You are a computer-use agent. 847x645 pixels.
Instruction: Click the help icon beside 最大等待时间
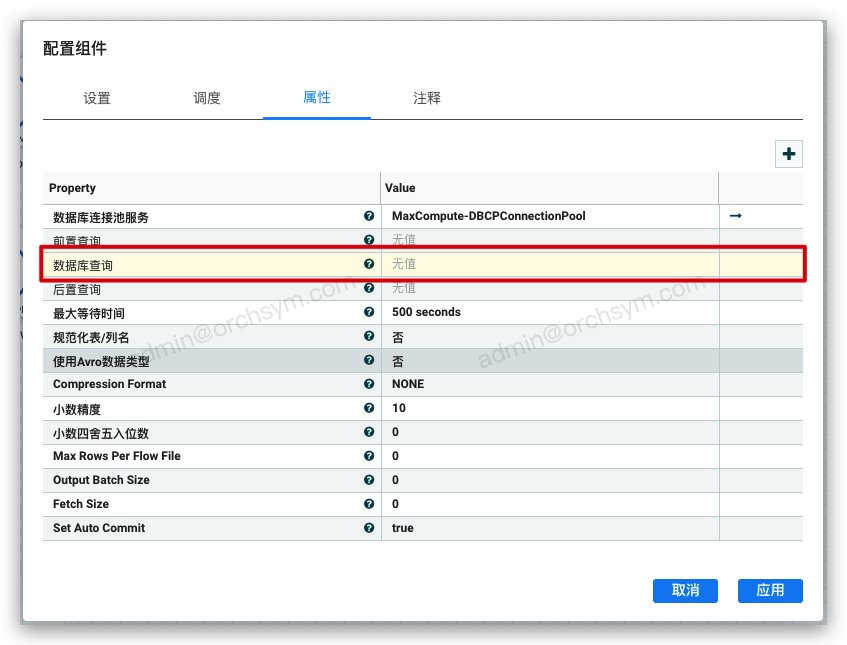[369, 312]
